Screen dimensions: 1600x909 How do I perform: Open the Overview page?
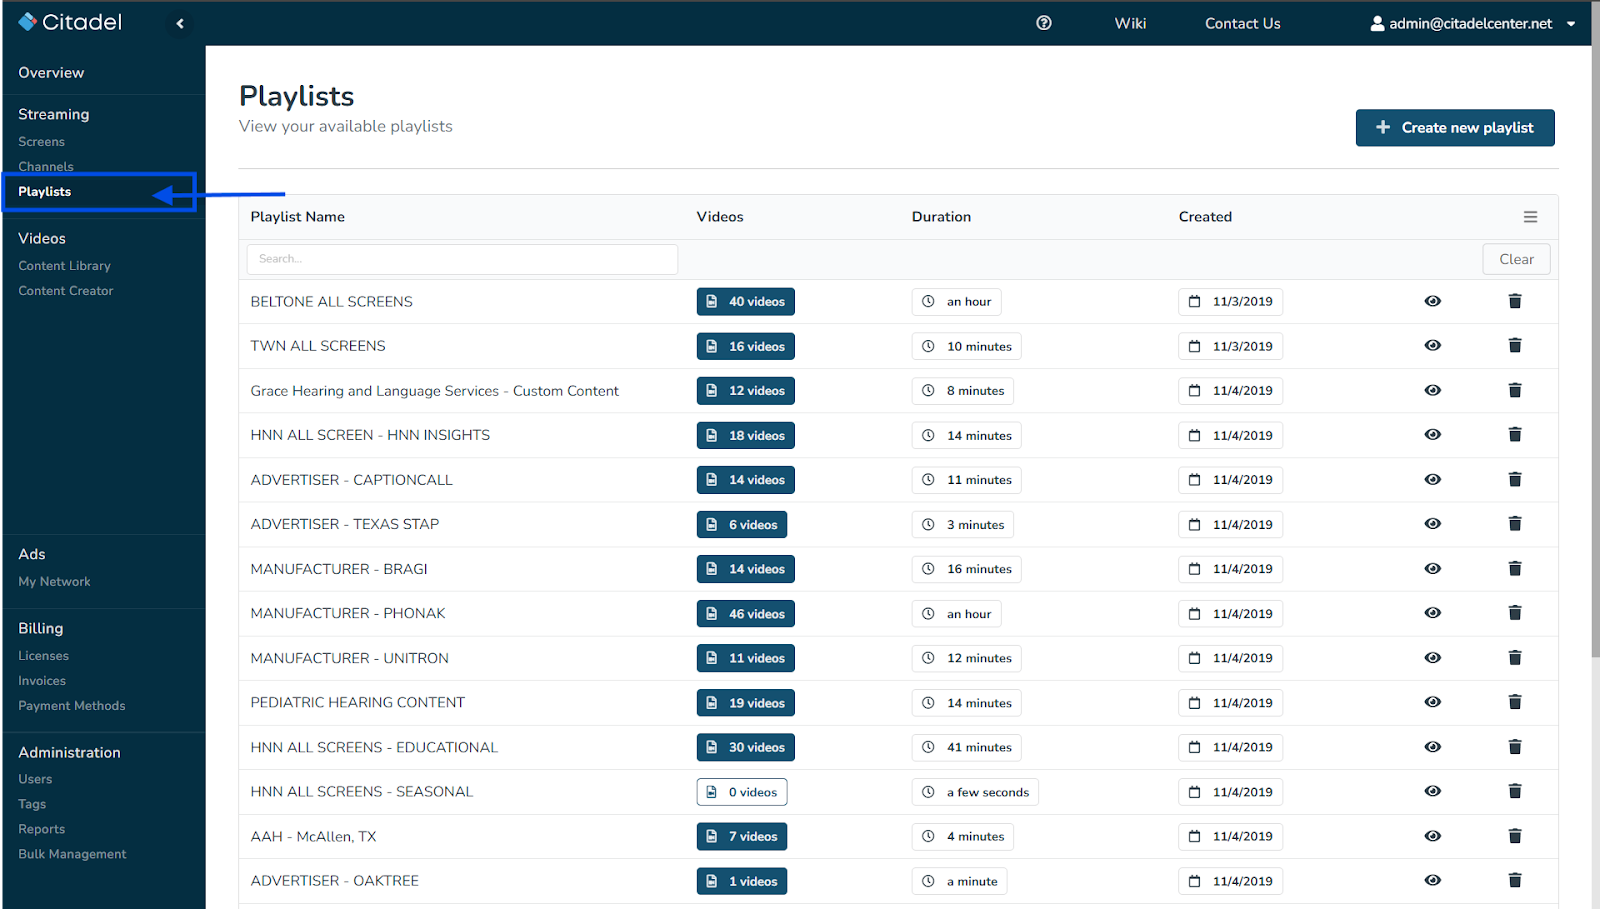(51, 73)
